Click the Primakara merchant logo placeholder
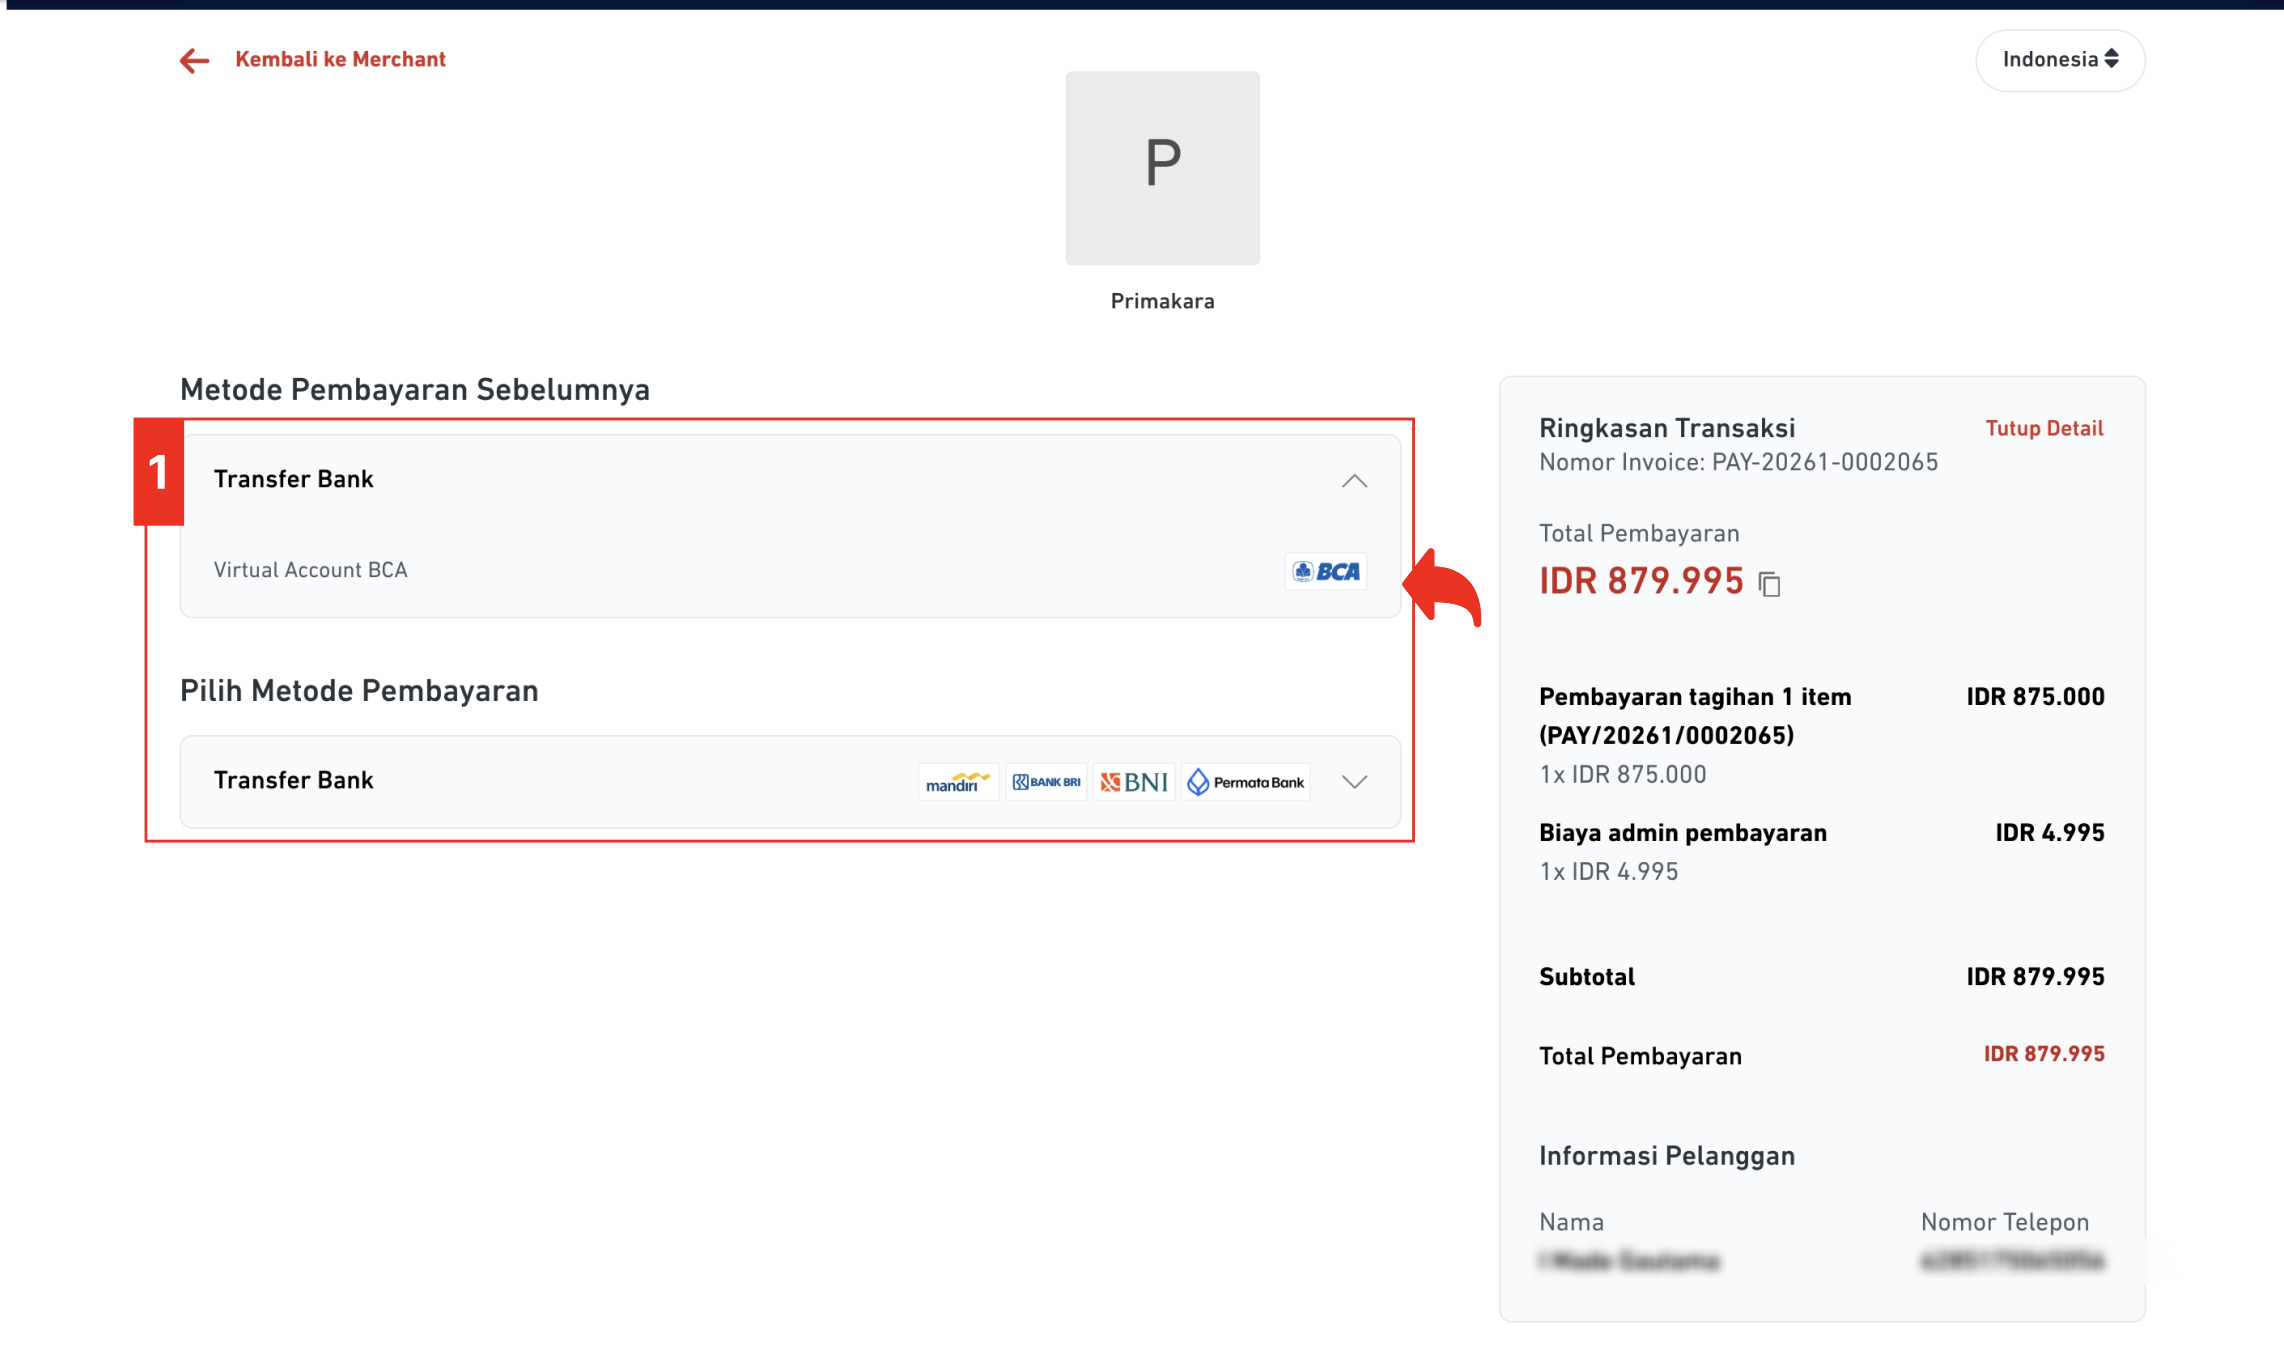Image resolution: width=2284 pixels, height=1356 pixels. pos(1162,168)
